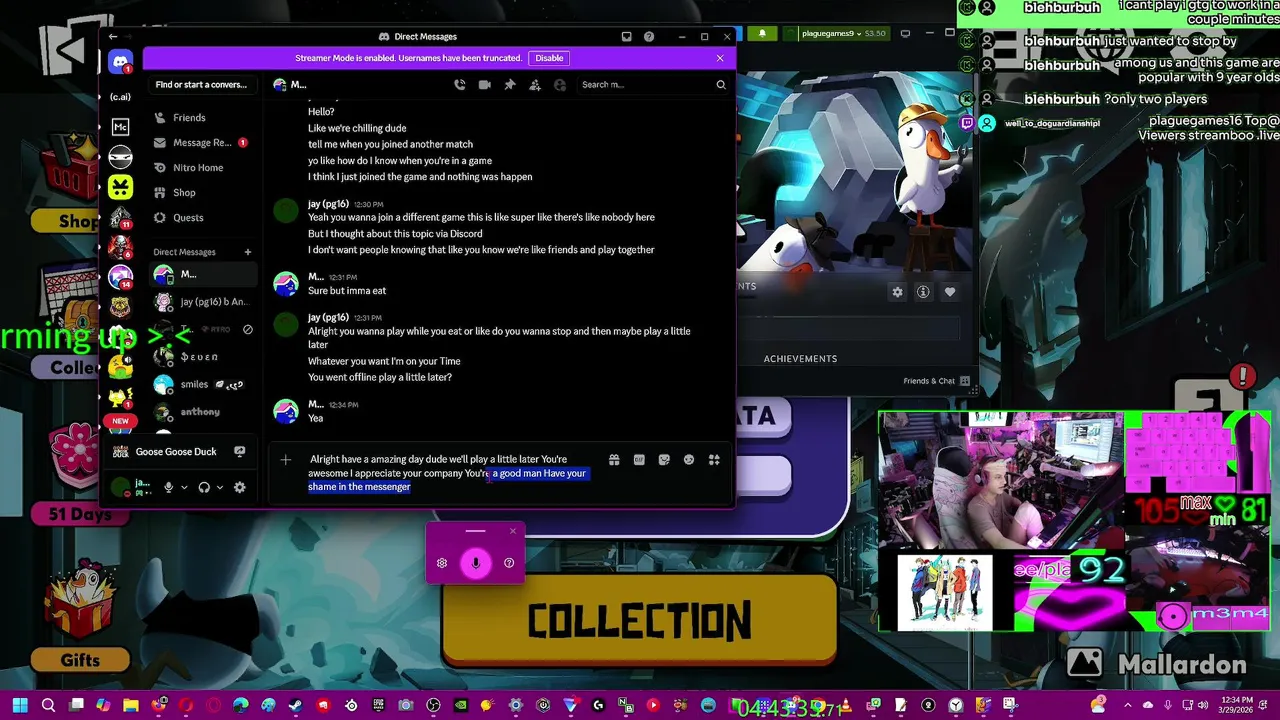This screenshot has width=1280, height=720.
Task: Show user profile icon in Discord header
Action: (560, 85)
